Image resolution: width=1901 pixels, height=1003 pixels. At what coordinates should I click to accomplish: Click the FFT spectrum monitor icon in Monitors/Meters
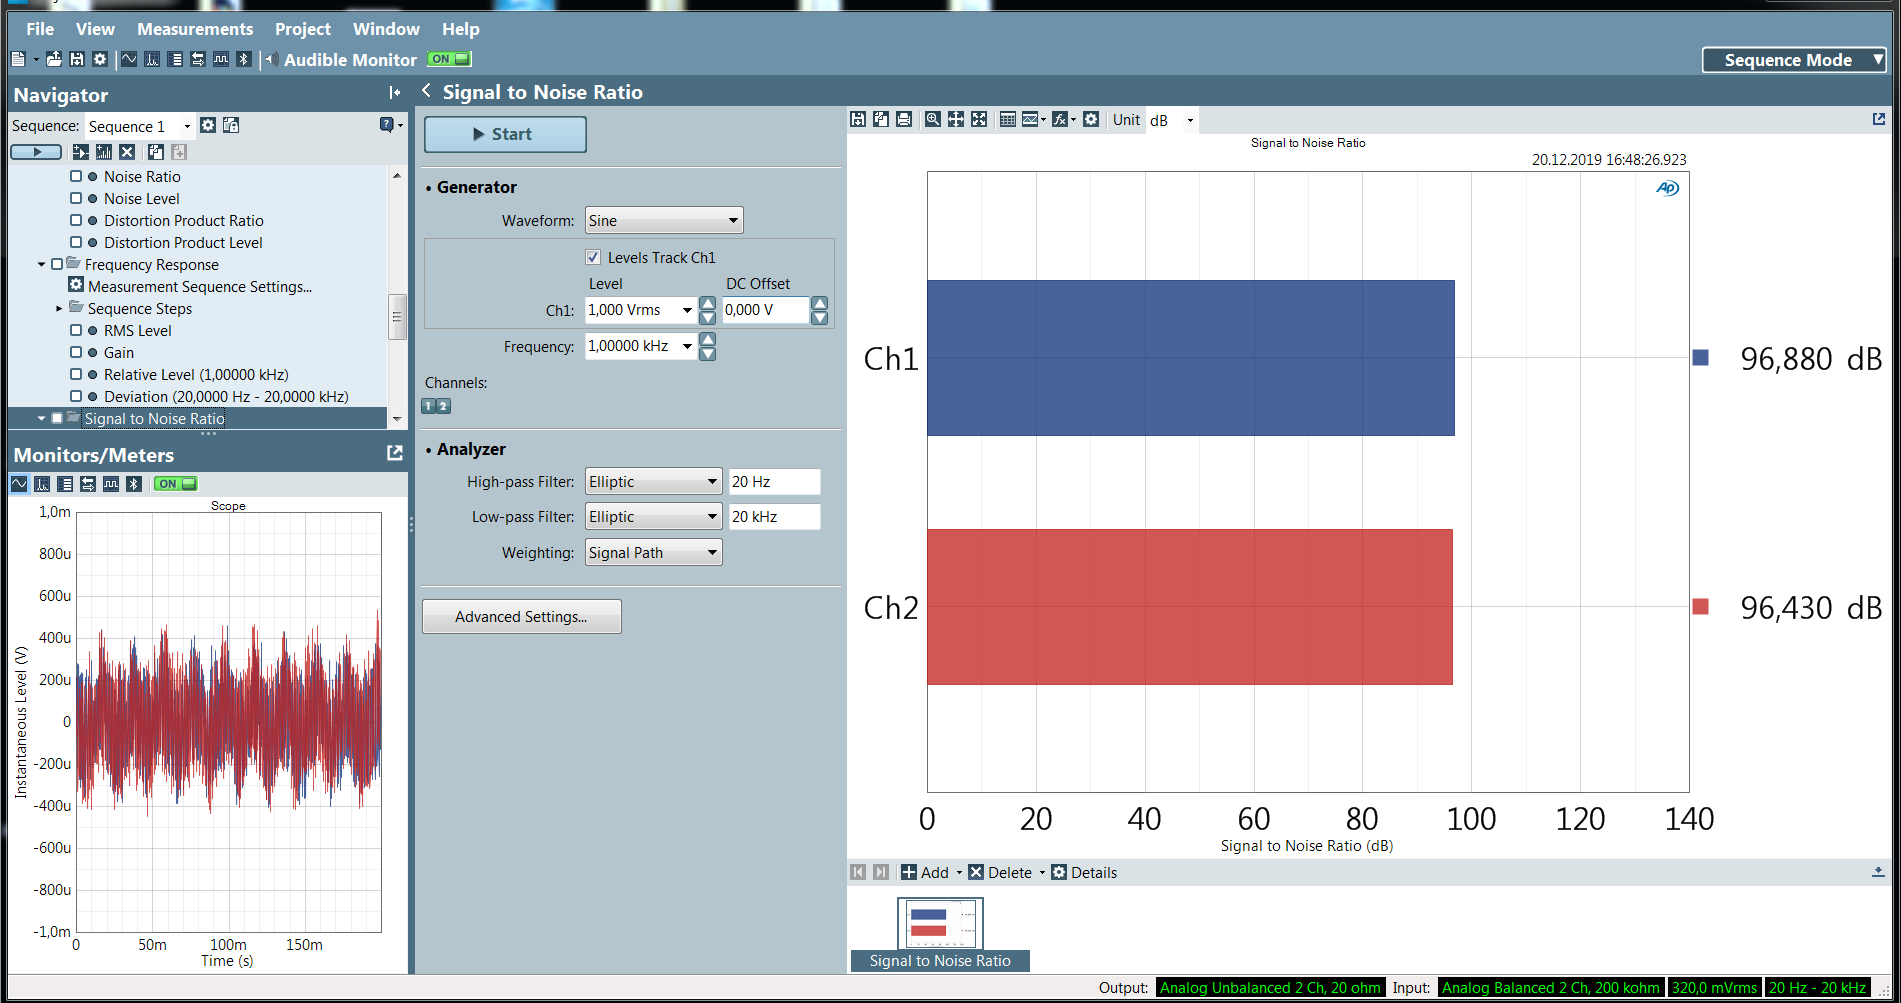point(42,484)
